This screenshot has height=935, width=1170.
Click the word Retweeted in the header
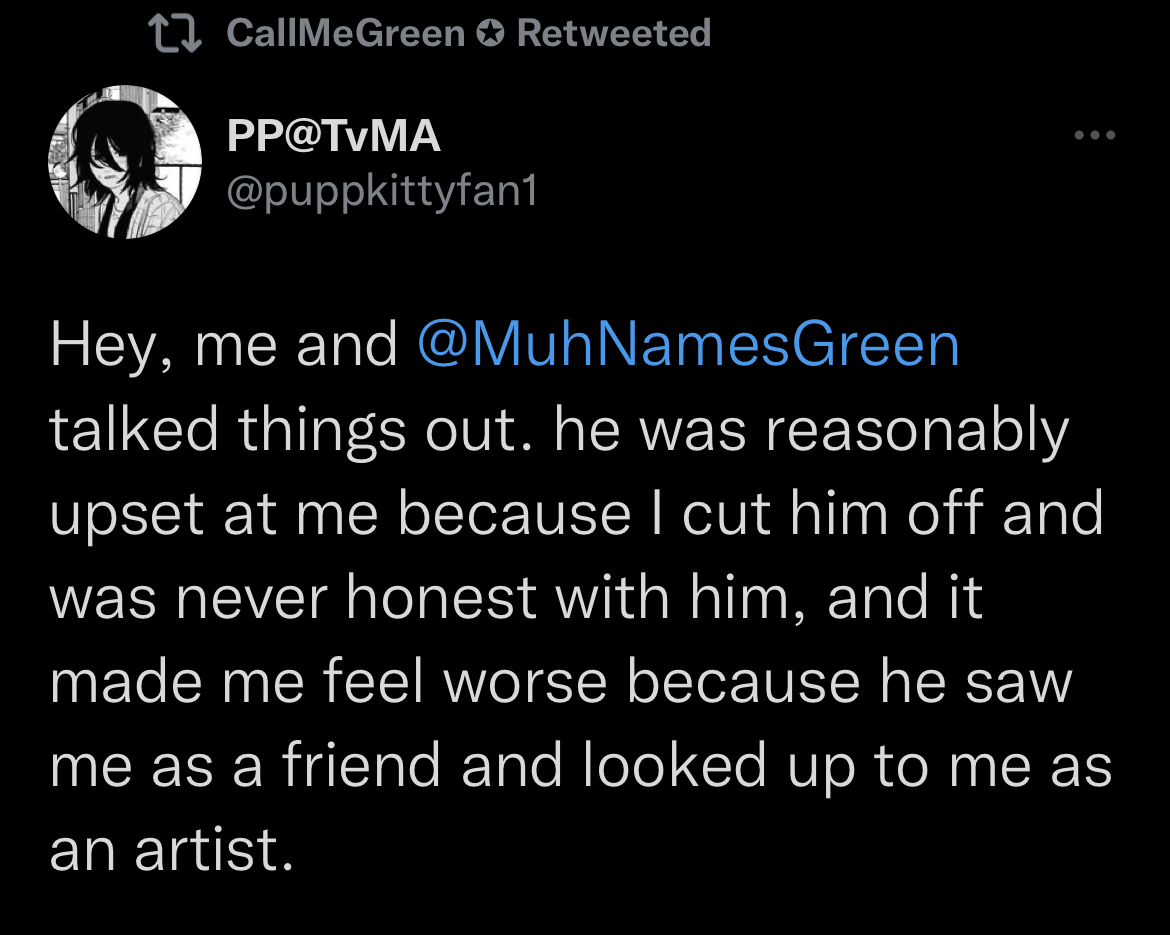(x=613, y=33)
